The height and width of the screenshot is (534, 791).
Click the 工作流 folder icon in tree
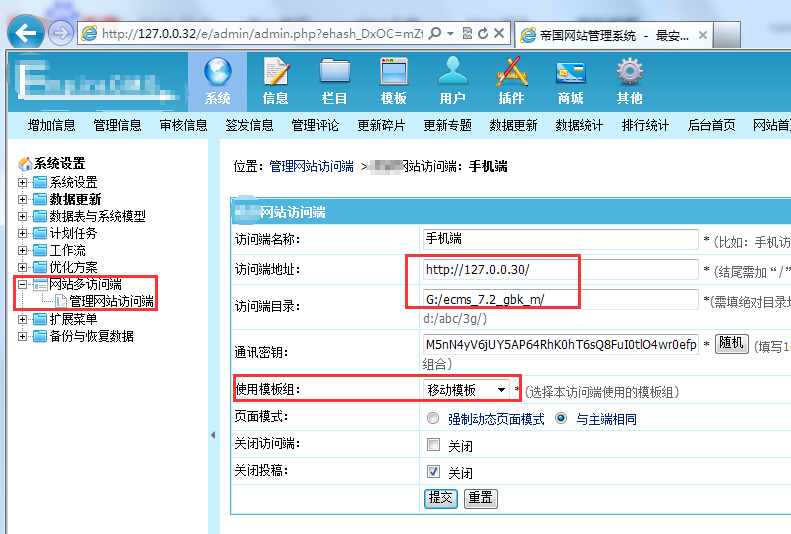click(40, 250)
